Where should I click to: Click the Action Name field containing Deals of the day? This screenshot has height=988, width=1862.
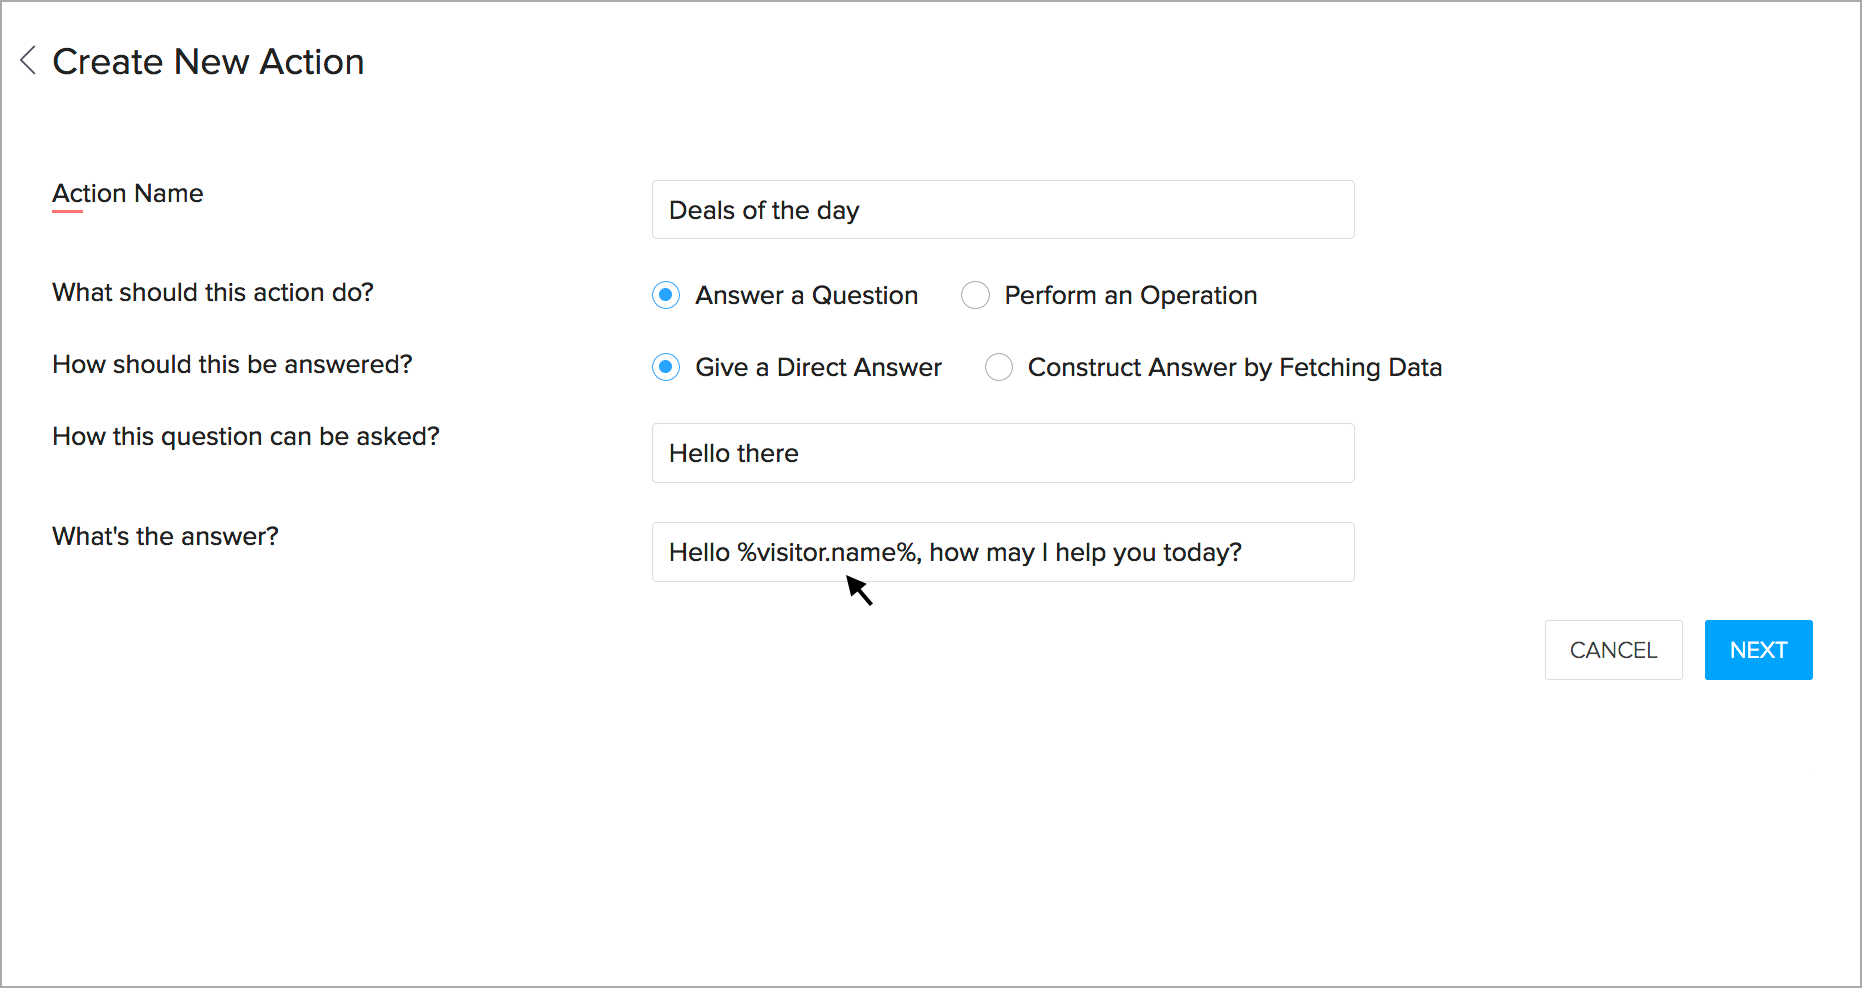click(1003, 210)
